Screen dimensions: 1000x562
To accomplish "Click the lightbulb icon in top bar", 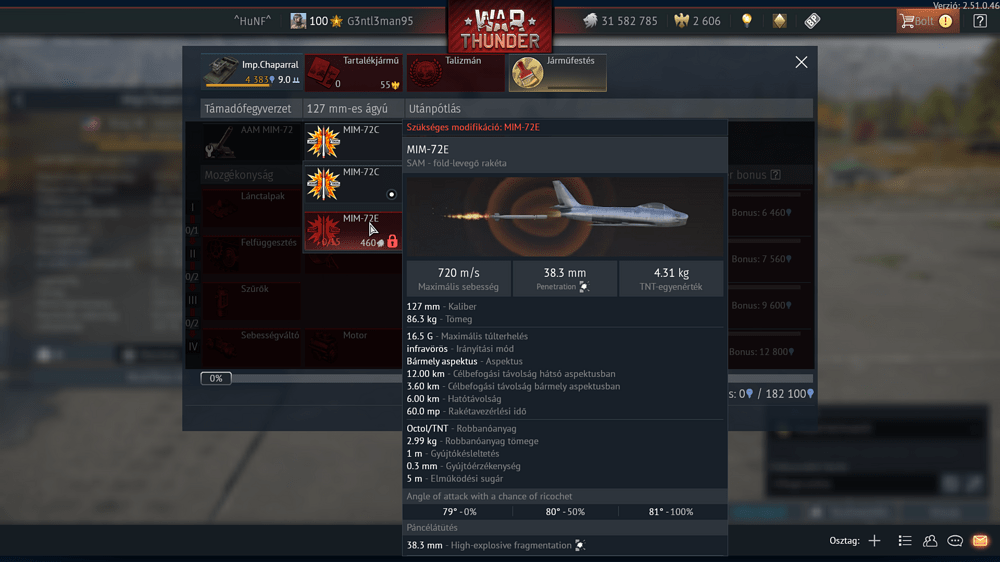I will click(747, 20).
